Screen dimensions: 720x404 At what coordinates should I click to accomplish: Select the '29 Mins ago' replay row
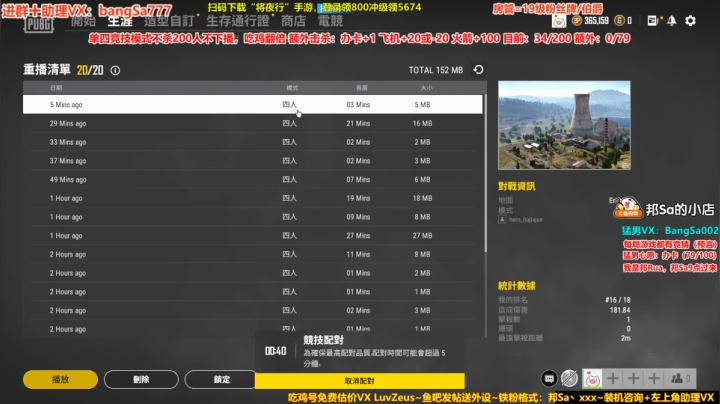click(253, 123)
